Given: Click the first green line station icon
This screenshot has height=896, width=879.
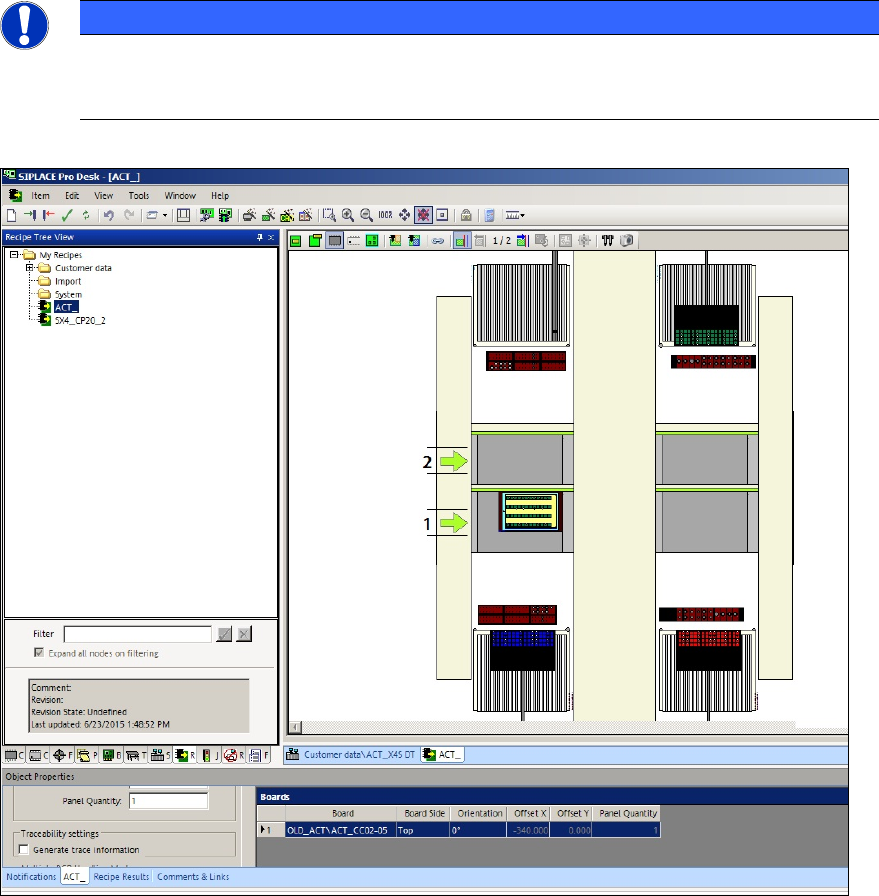Looking at the screenshot, I should pos(206,215).
